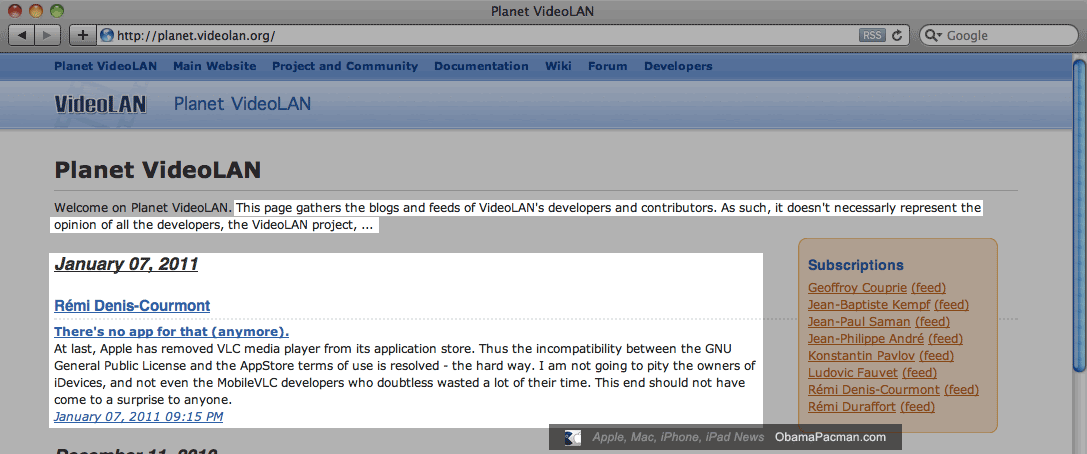Zoom the window with the green button

56,10
